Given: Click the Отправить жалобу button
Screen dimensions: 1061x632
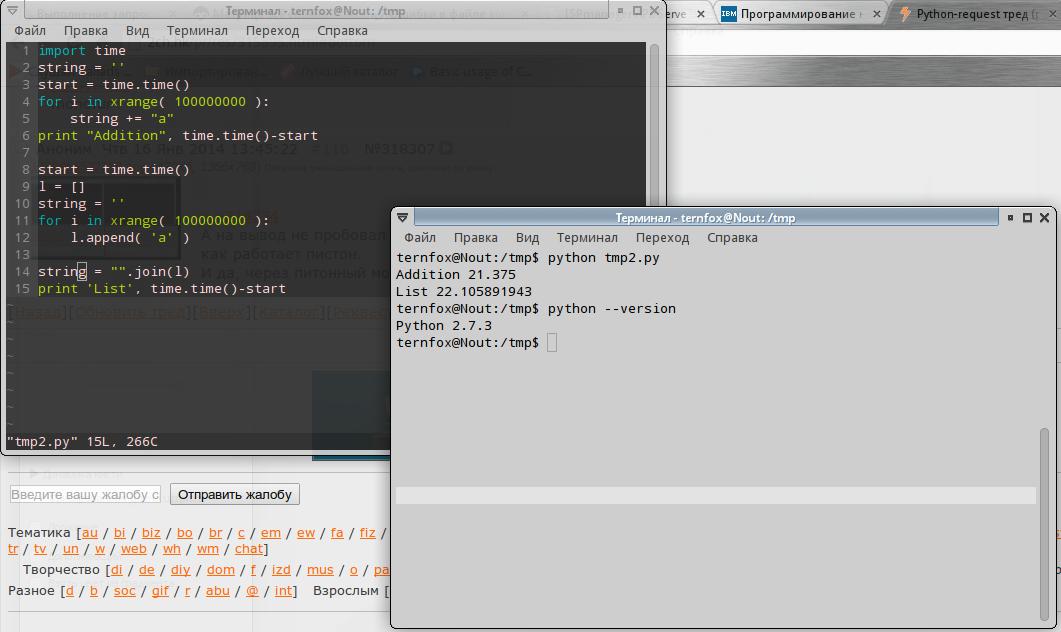Looking at the screenshot, I should click(x=235, y=495).
